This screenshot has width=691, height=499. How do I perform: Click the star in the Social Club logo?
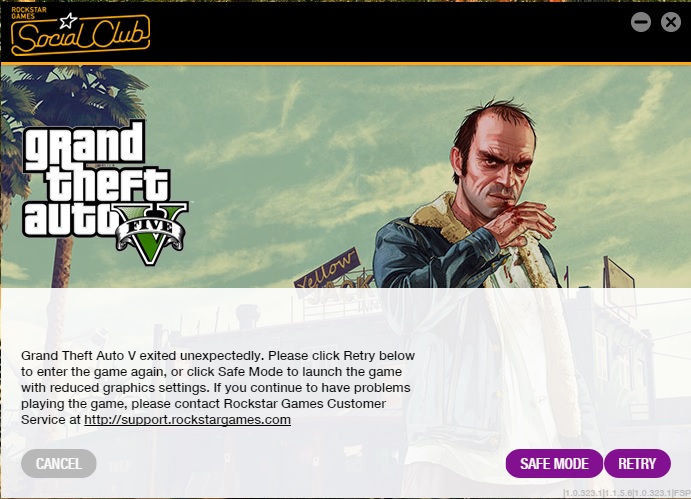coord(68,20)
